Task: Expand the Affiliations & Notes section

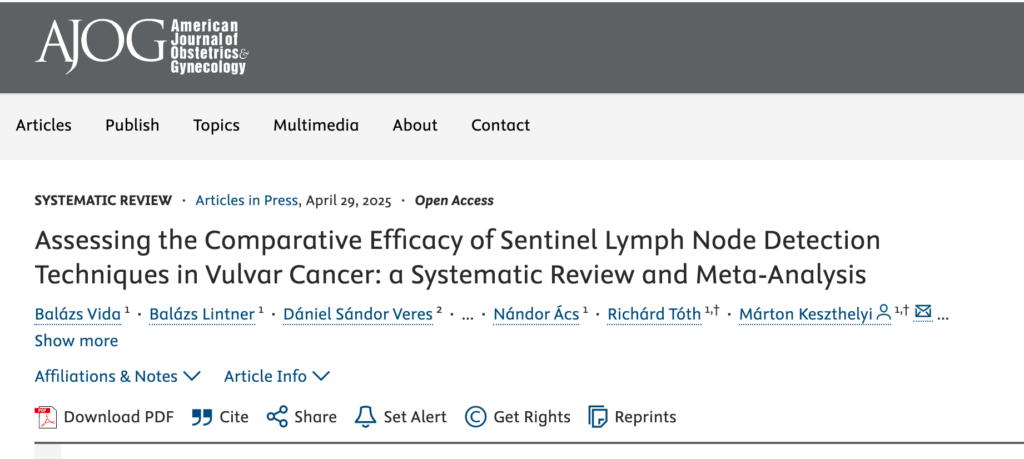Action: 117,376
